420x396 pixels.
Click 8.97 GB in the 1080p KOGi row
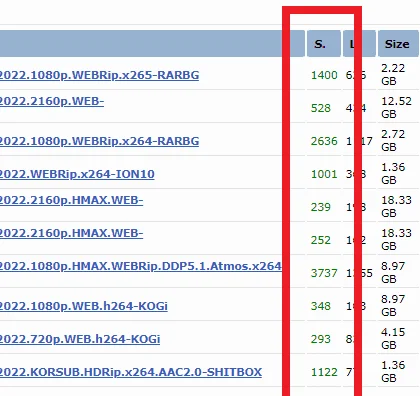point(393,306)
